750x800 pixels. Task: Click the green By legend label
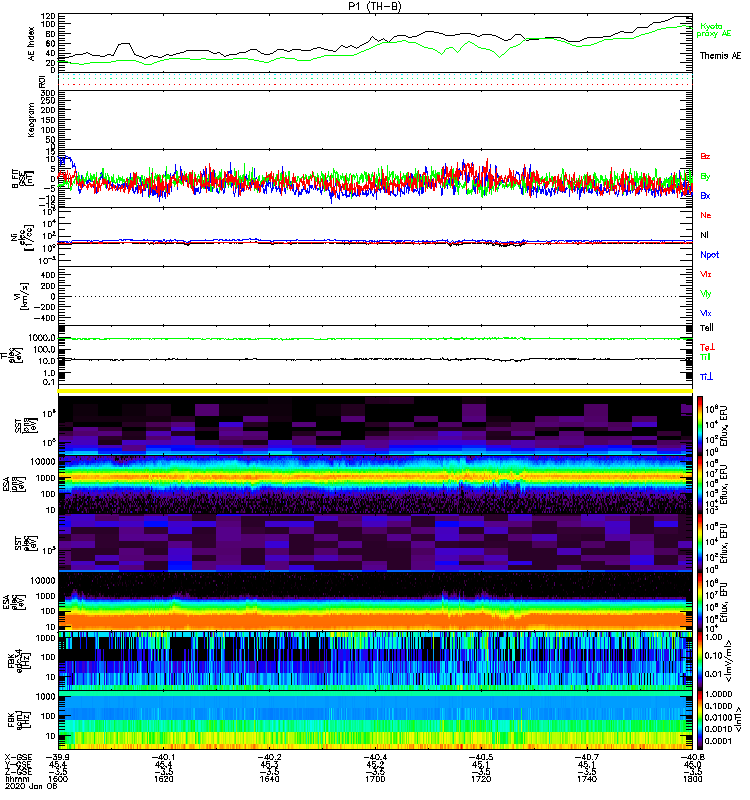pyautogui.click(x=705, y=177)
